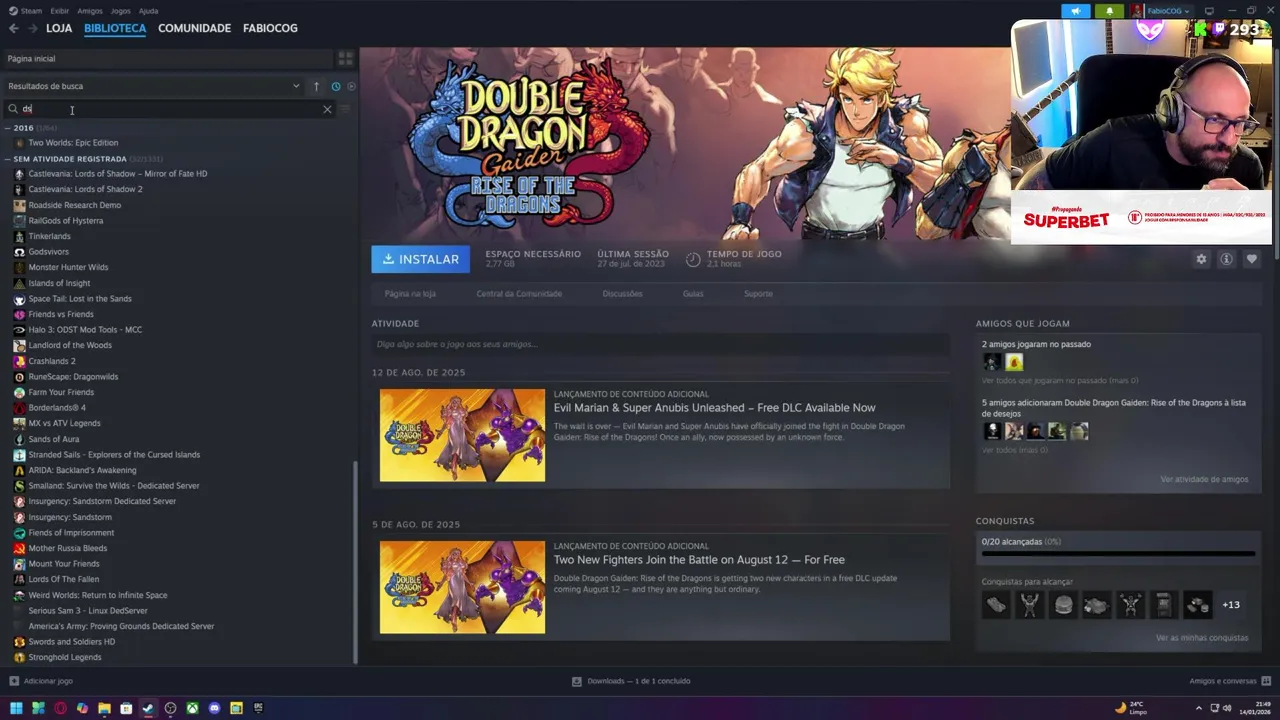Open the Página na loja tab

(x=410, y=294)
